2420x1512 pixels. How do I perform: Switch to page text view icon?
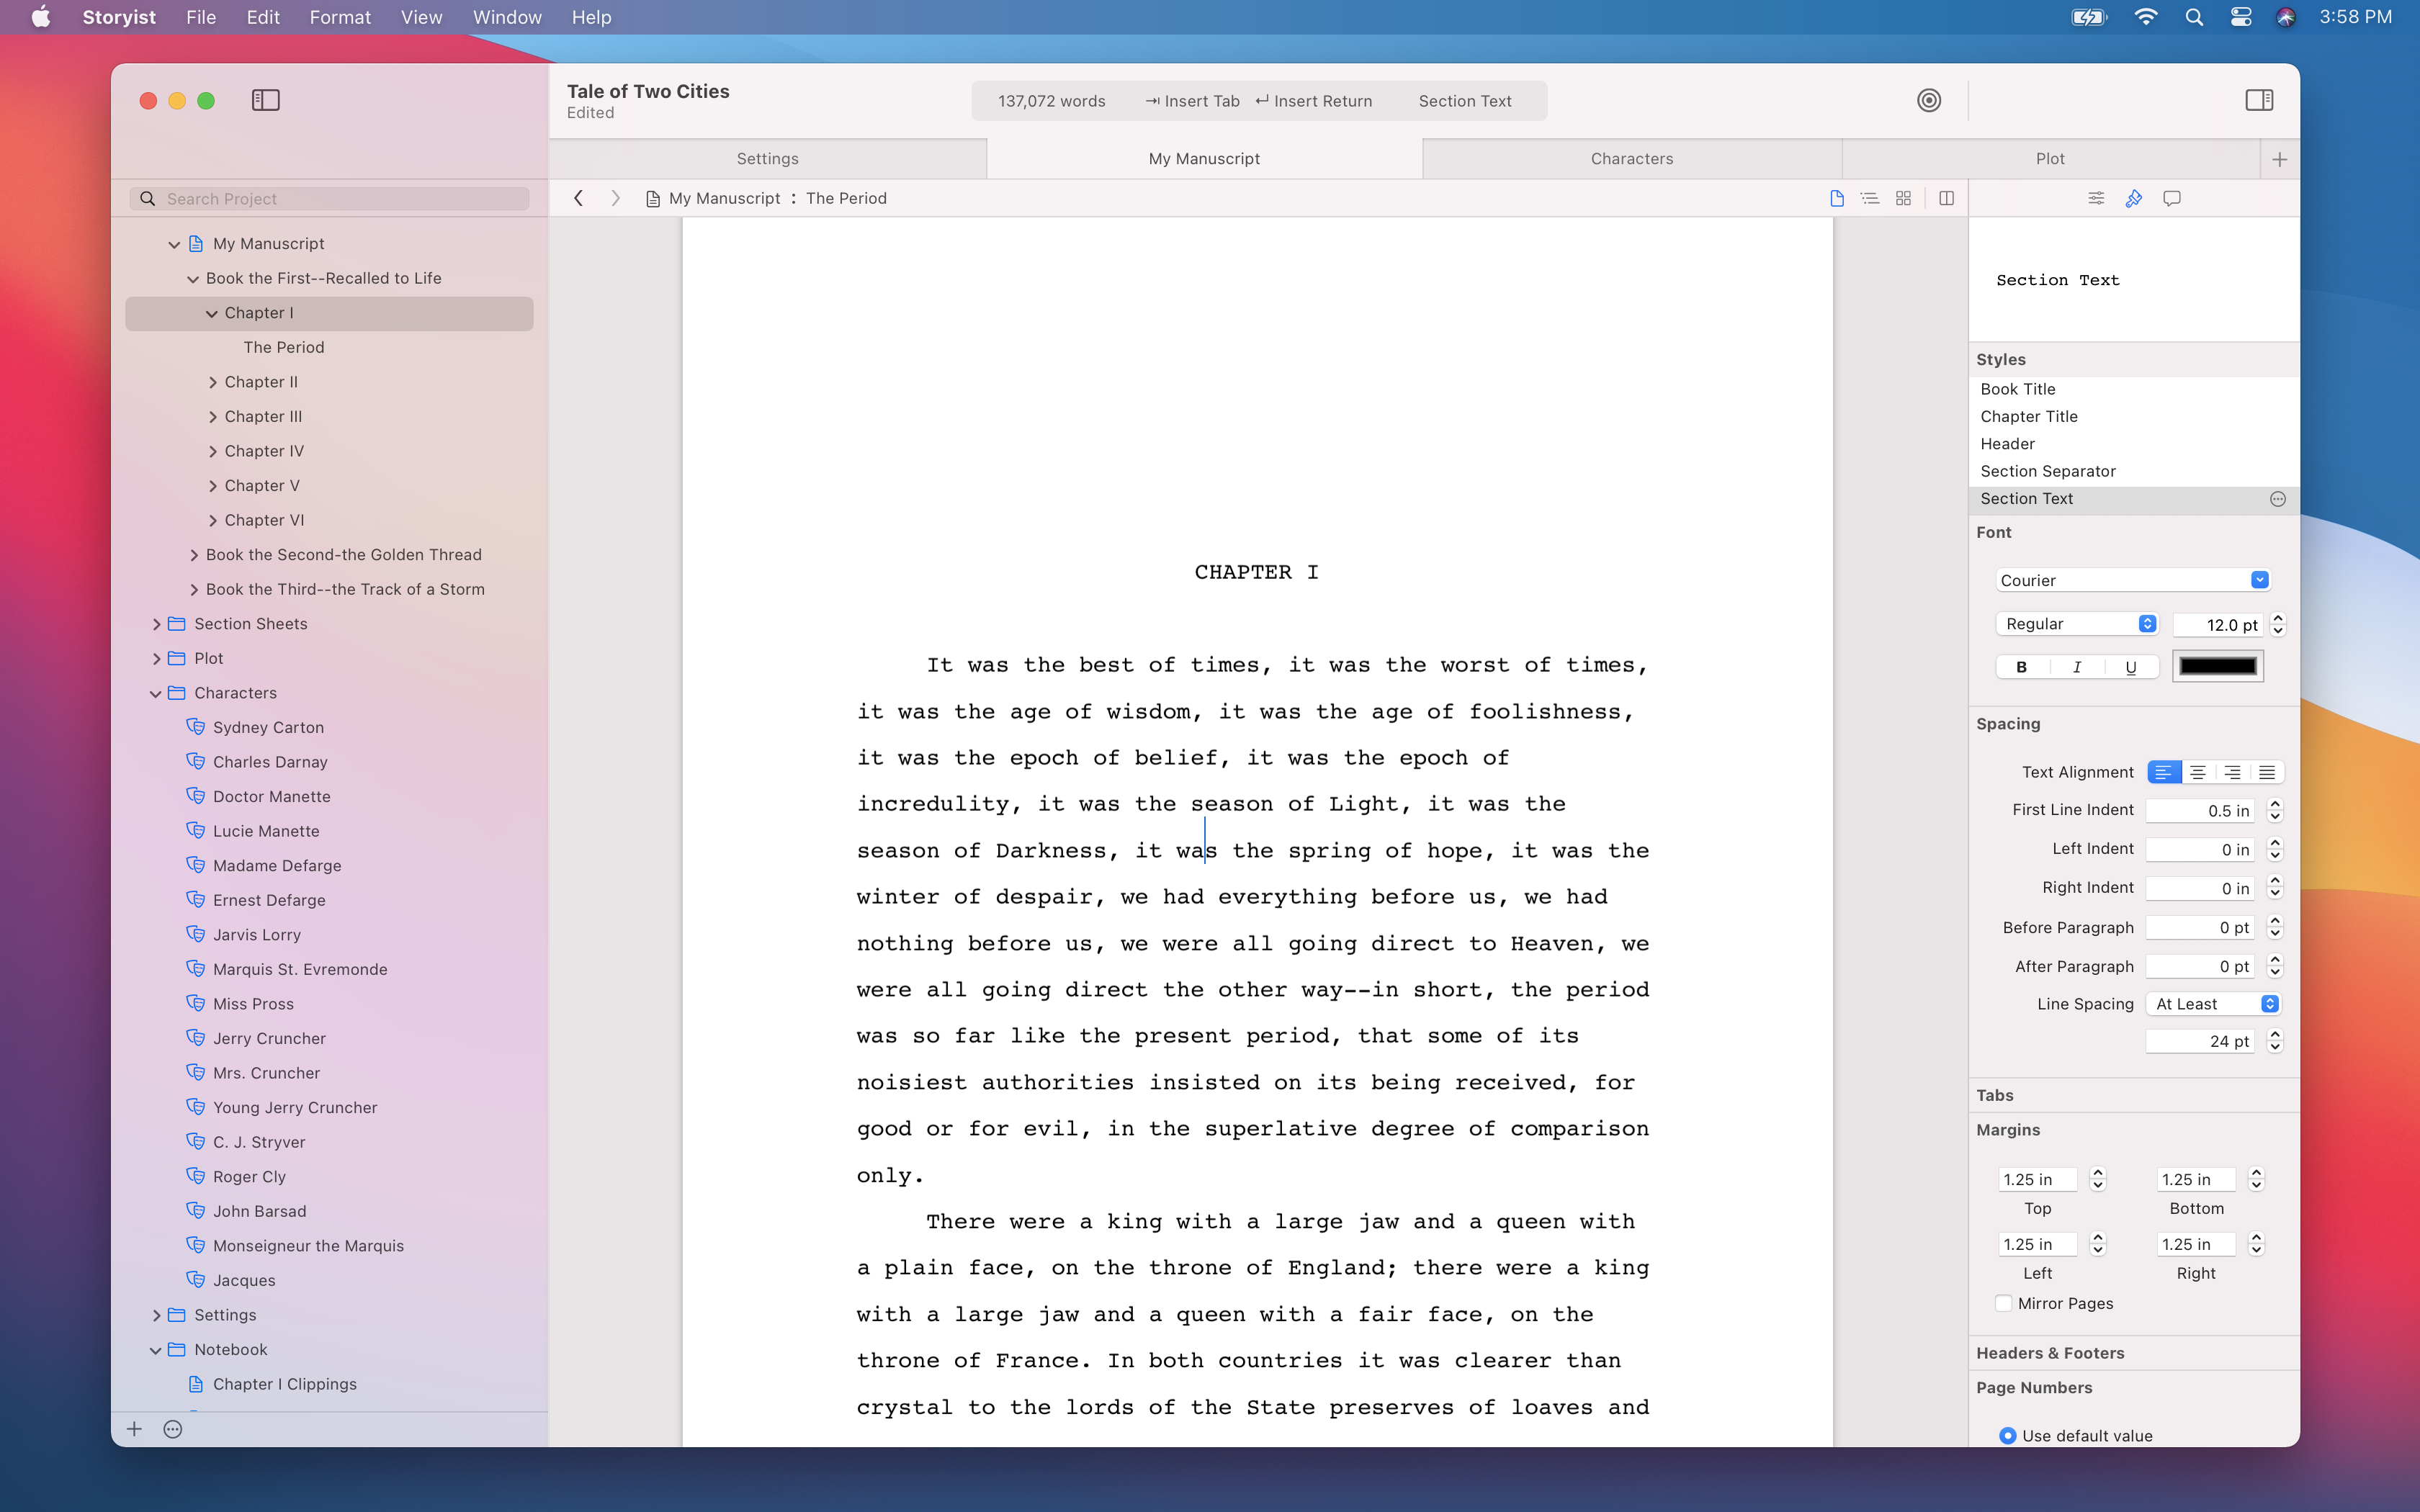pyautogui.click(x=1836, y=198)
